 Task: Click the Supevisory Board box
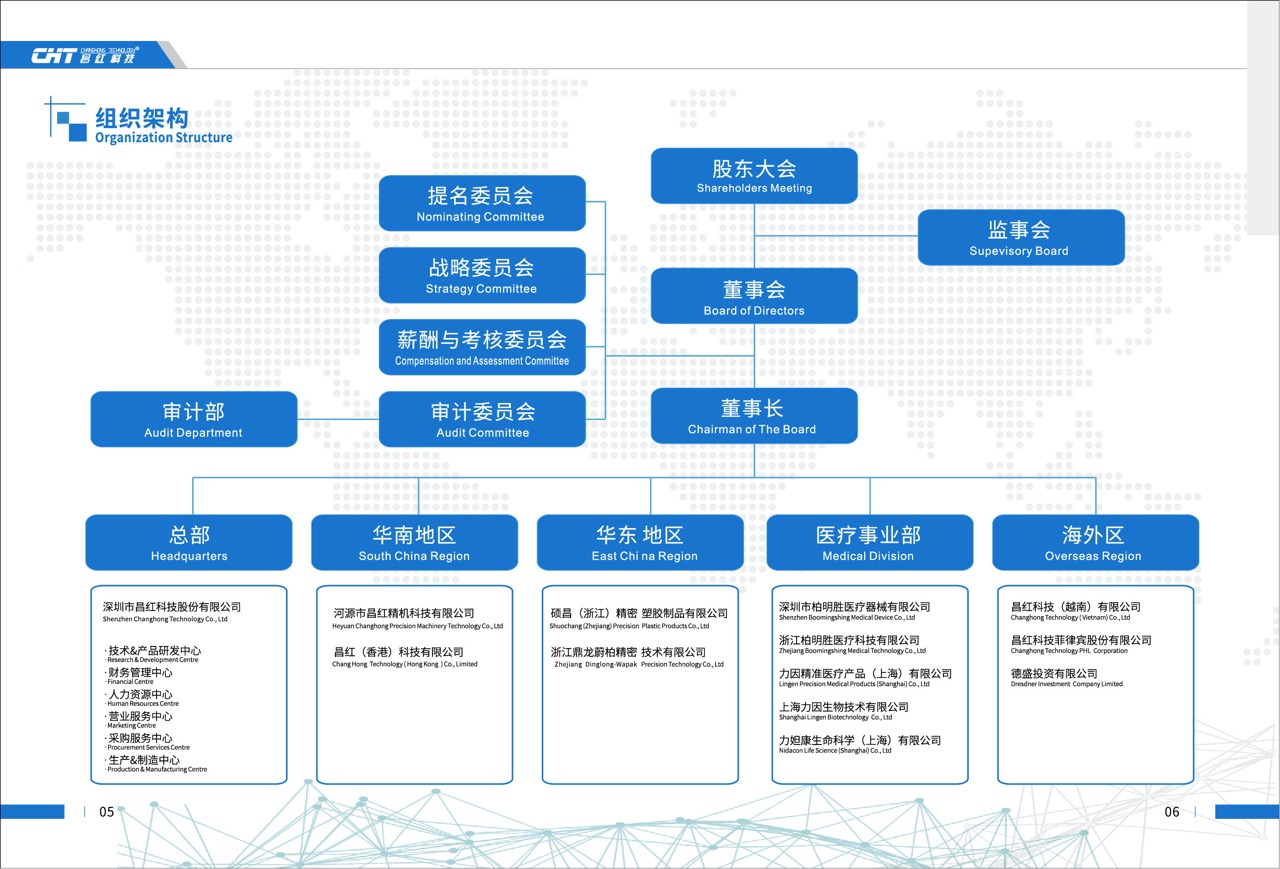tap(1021, 238)
